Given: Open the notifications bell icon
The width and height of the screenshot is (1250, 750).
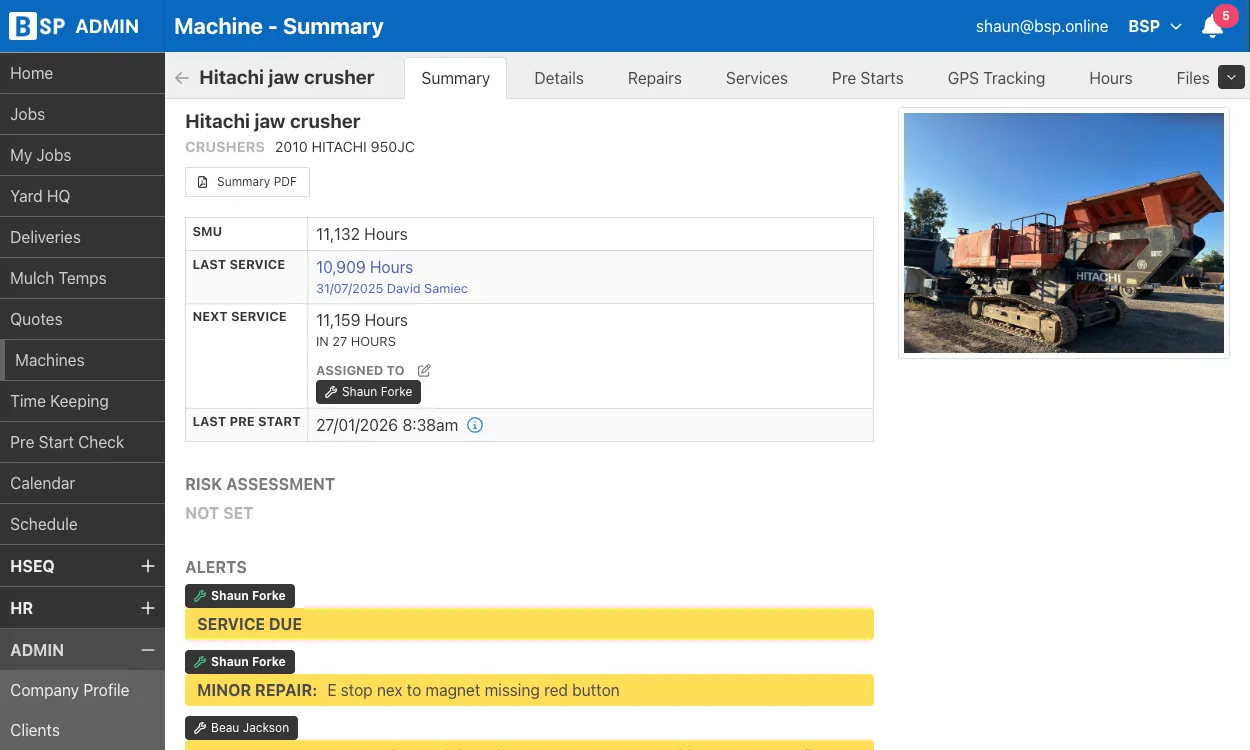Looking at the screenshot, I should coord(1213,27).
